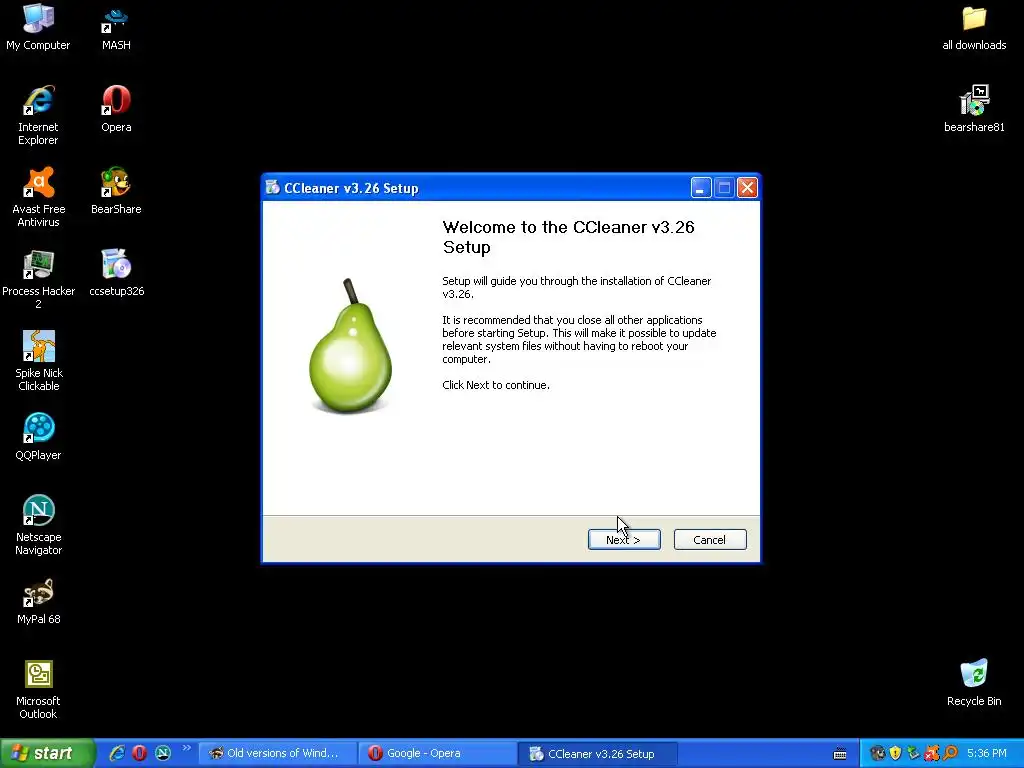Select the Opera desktop shortcut
The image size is (1024, 768).
[x=116, y=110]
